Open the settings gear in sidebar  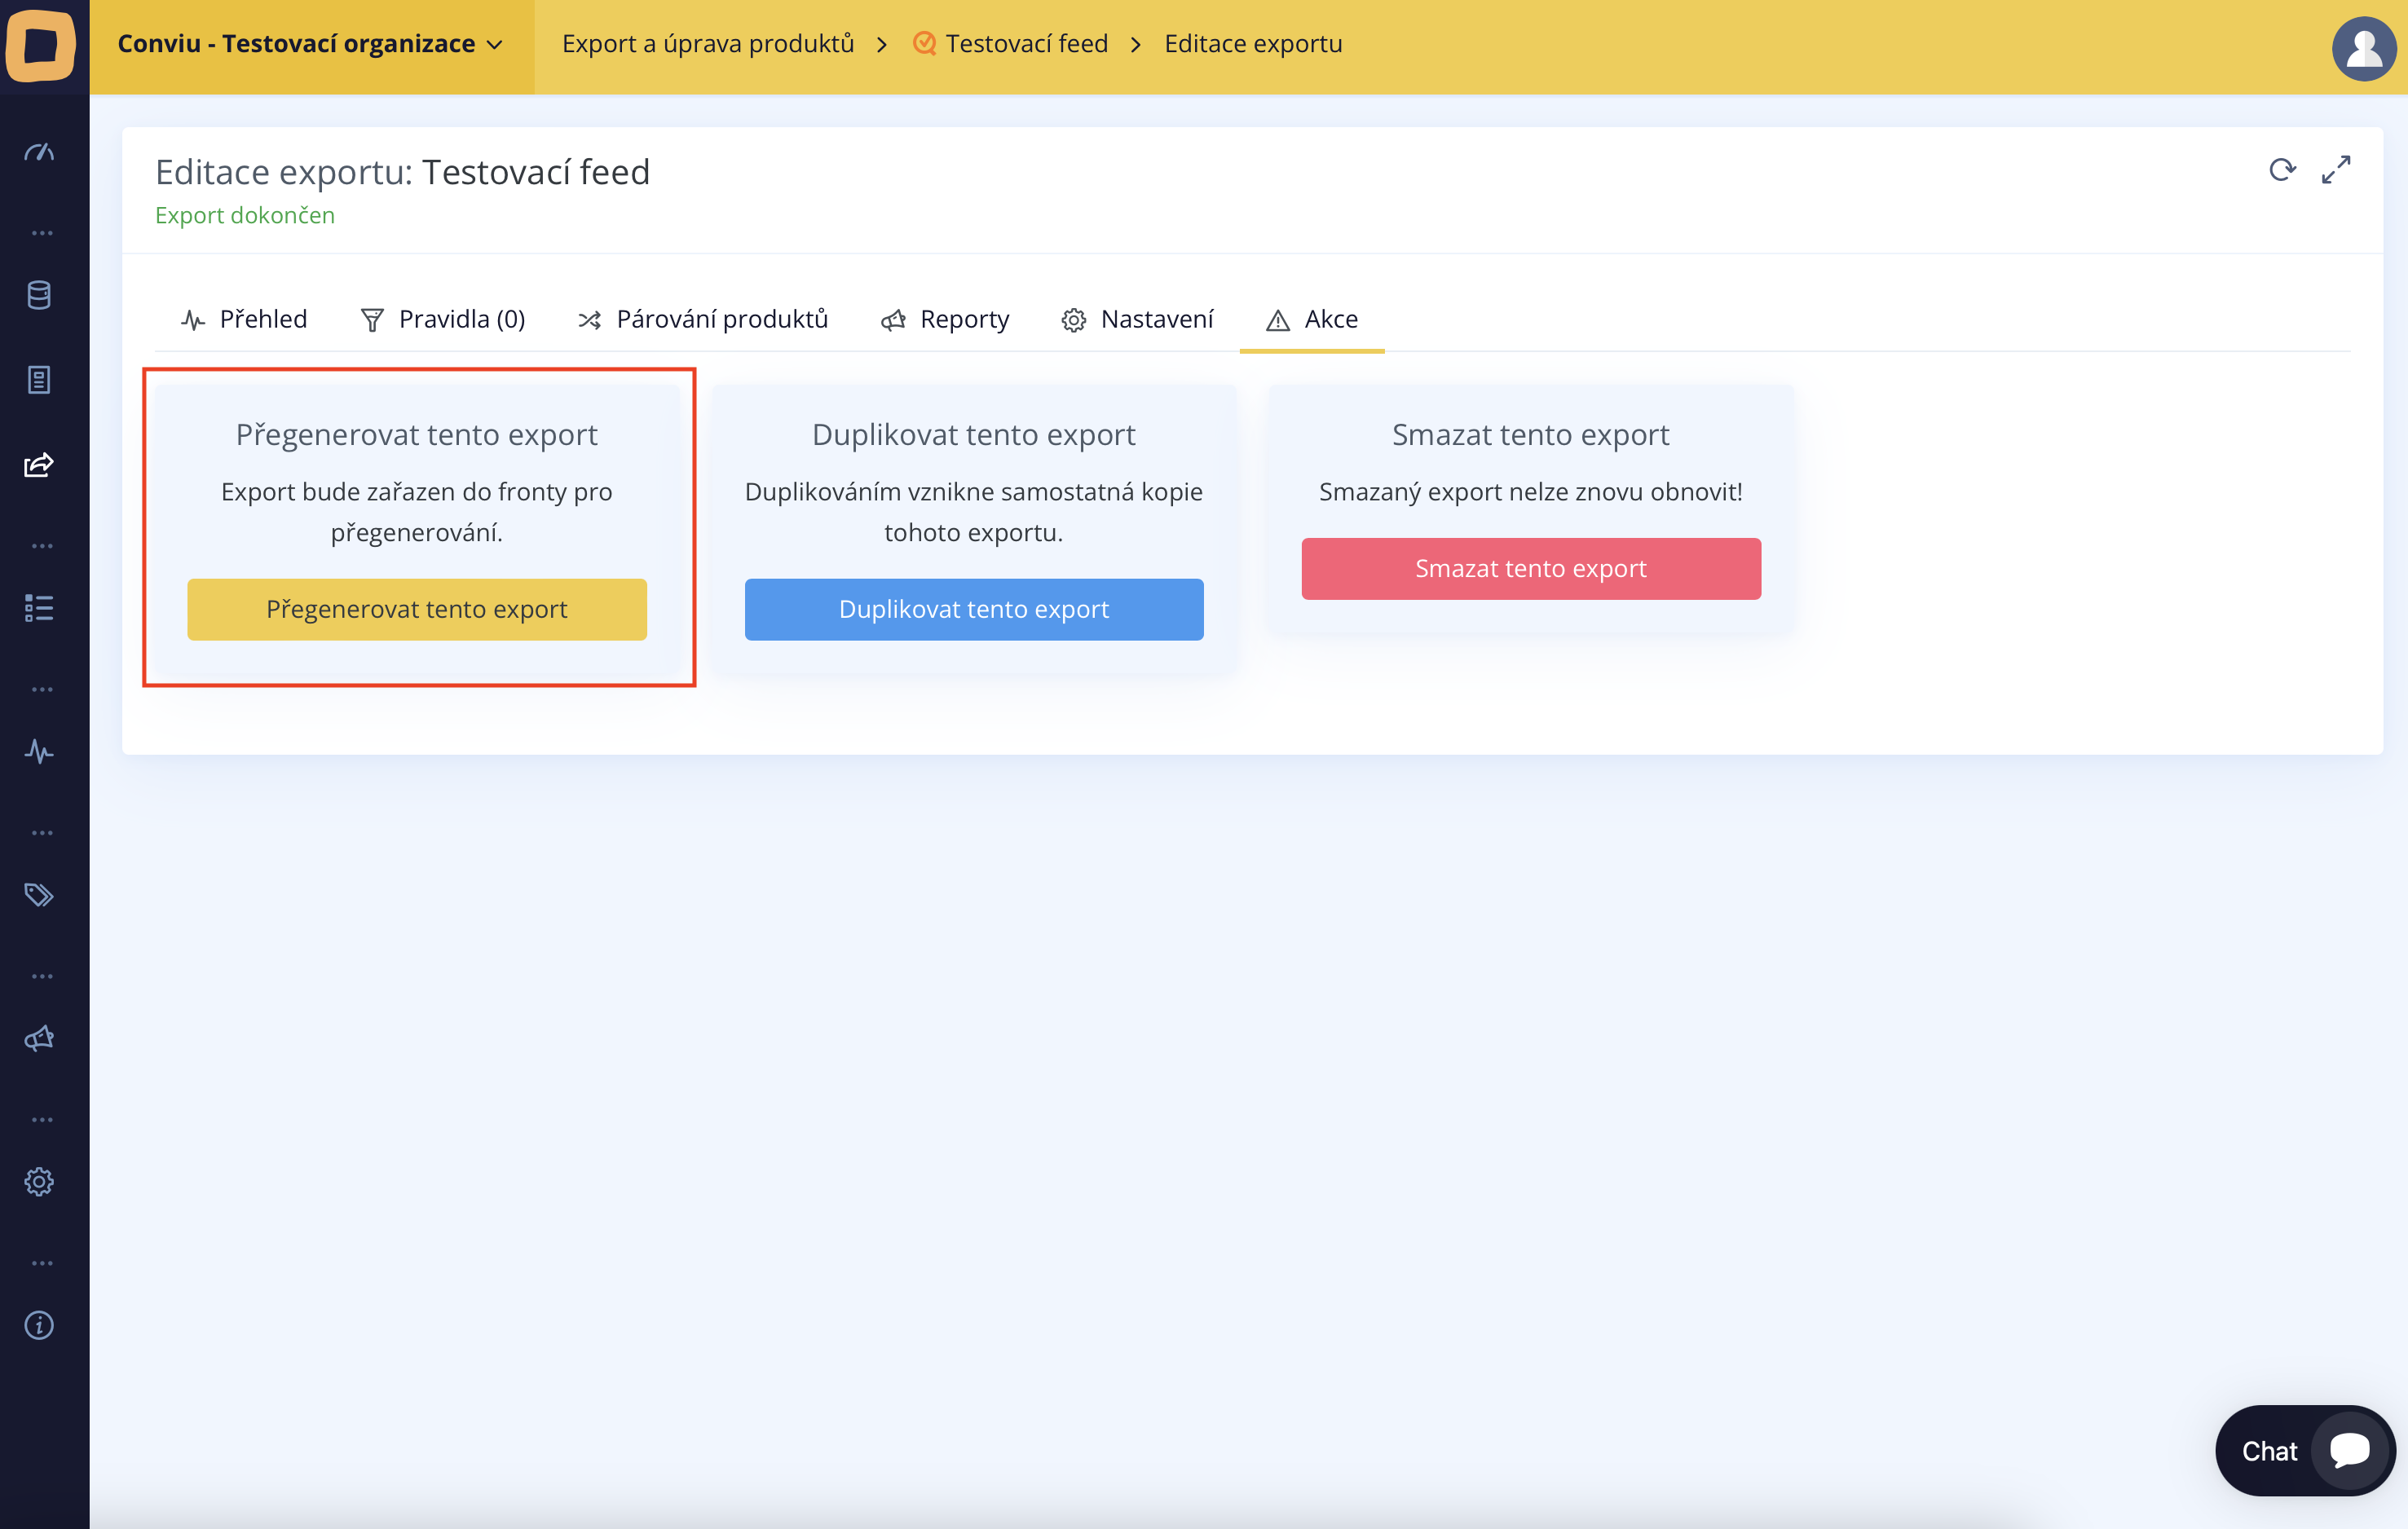(40, 1182)
